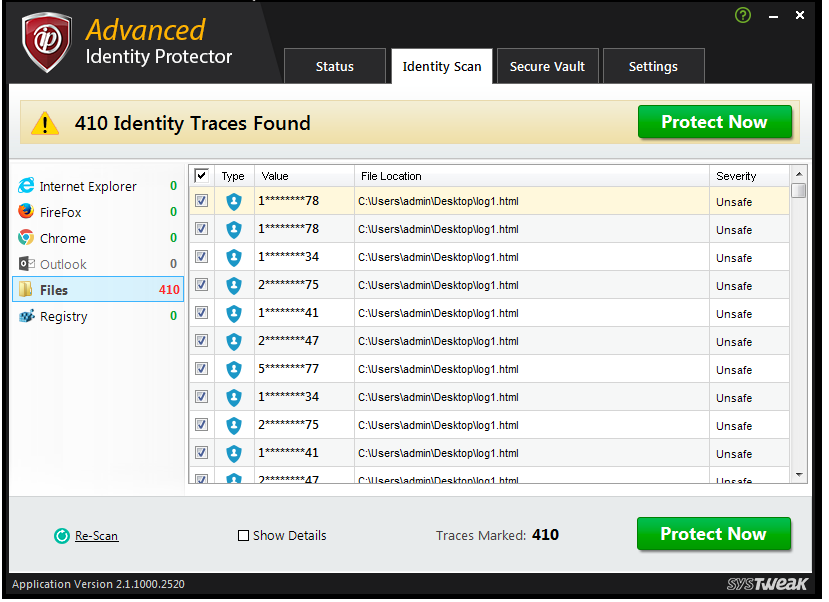This screenshot has width=829, height=602.
Task: Click the shield icon in the second 2********75 row
Action: (234, 425)
